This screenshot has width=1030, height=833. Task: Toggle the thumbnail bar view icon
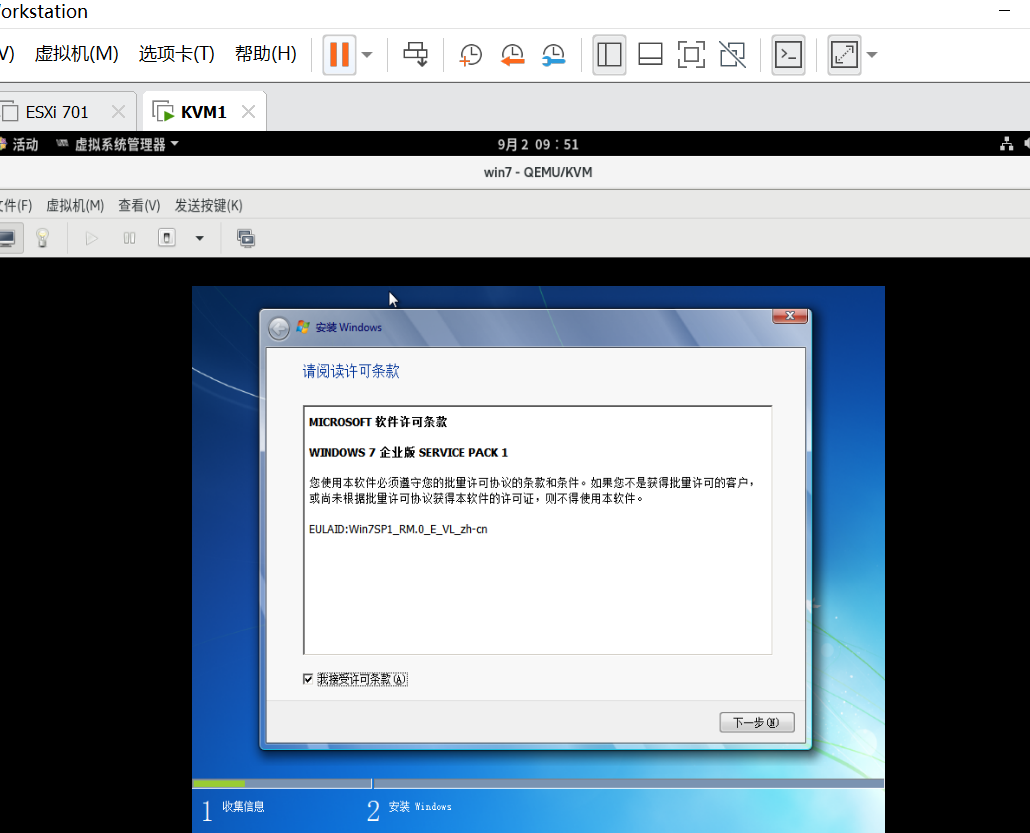click(x=650, y=55)
